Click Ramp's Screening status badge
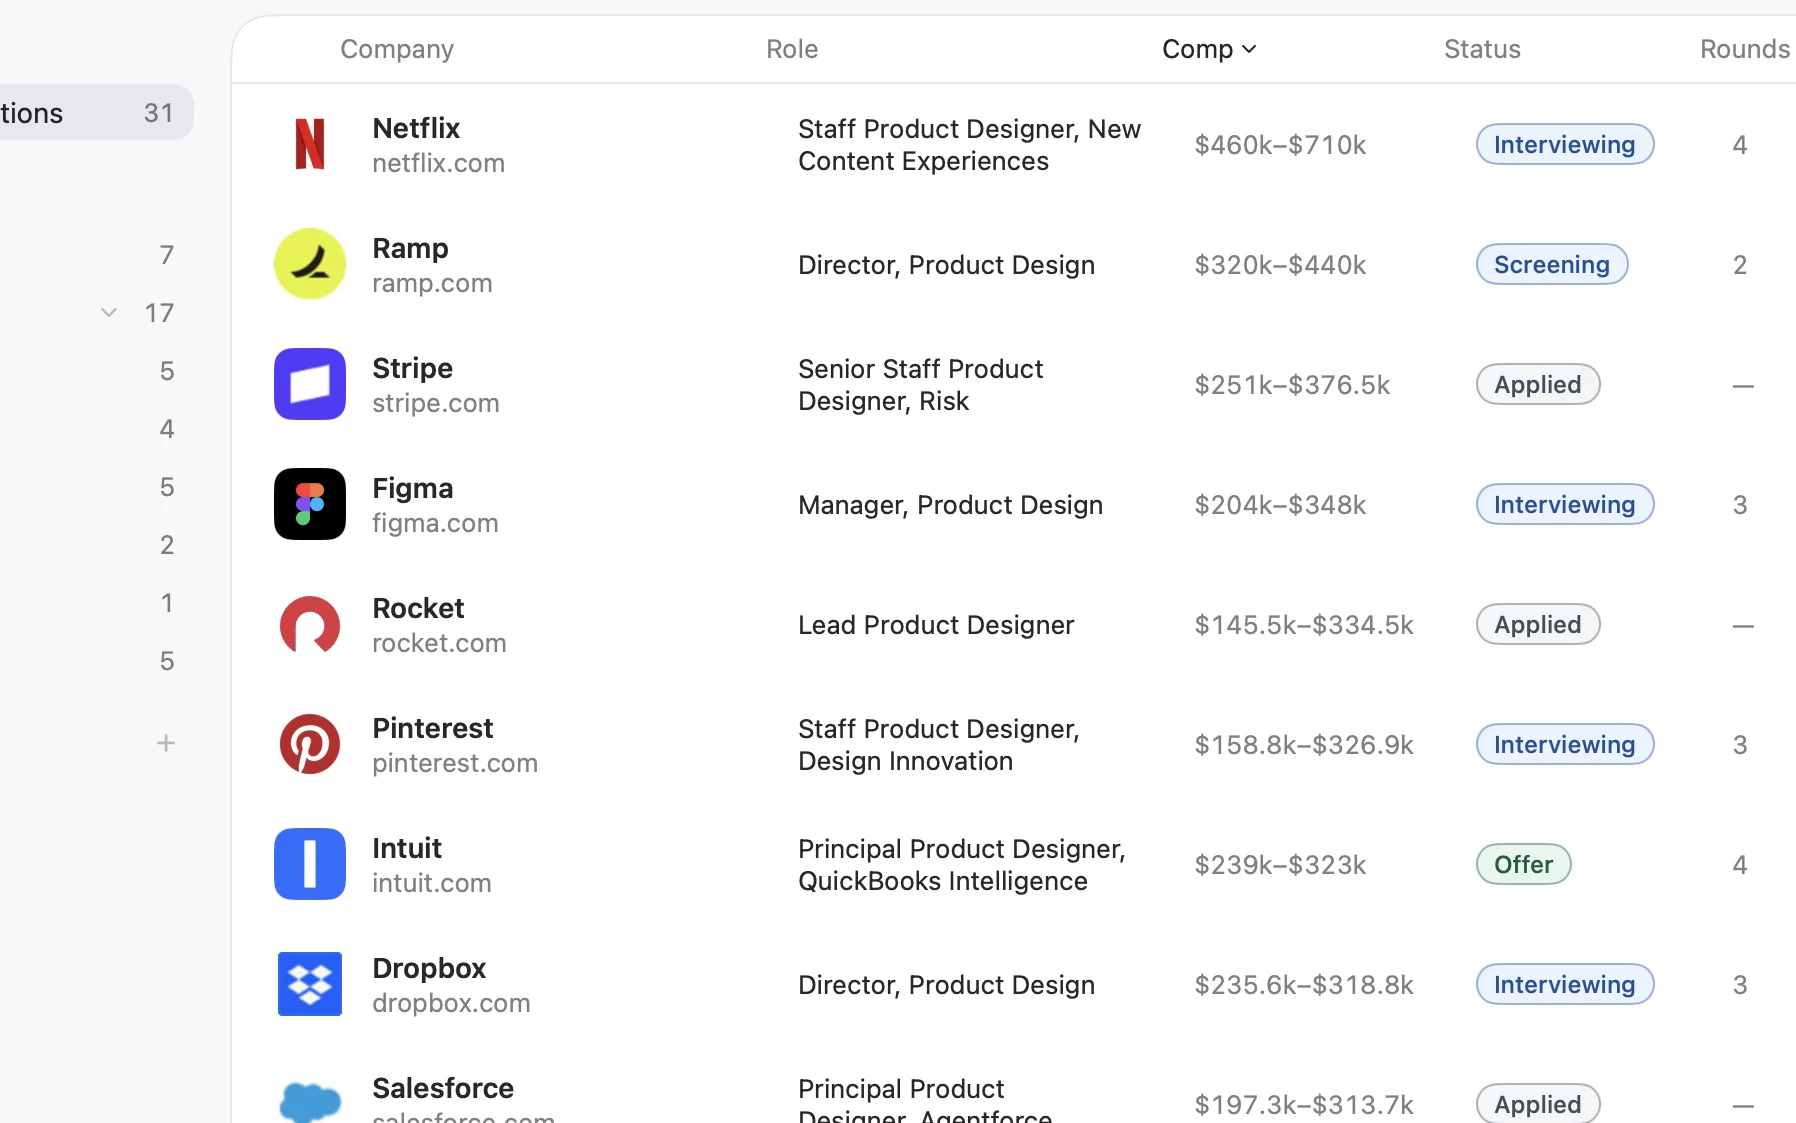 (1552, 264)
